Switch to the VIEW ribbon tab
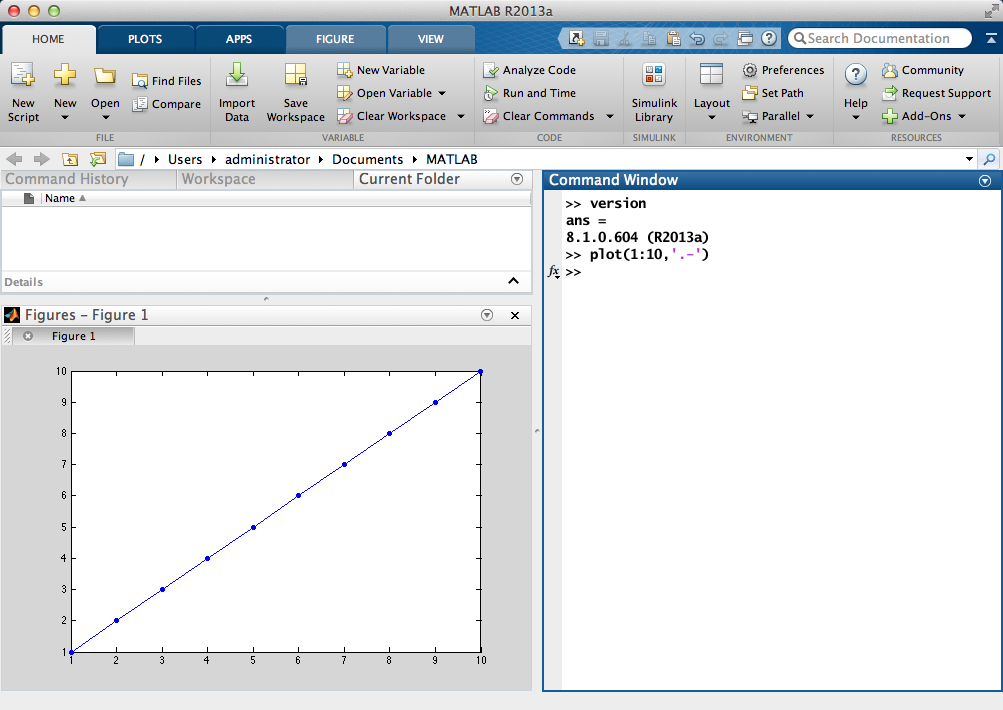The width and height of the screenshot is (1003, 710). click(430, 39)
